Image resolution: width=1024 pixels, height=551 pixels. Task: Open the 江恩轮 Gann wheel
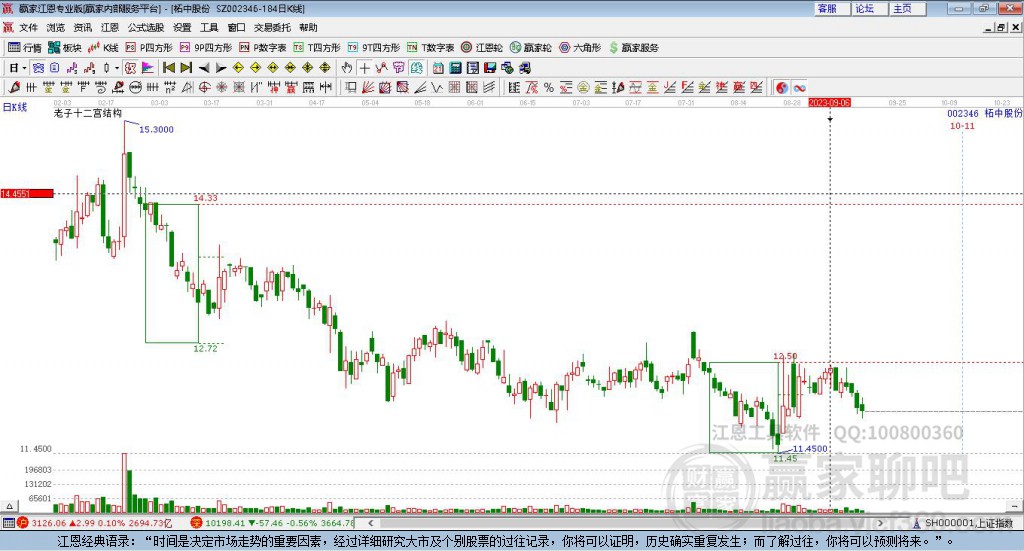(482, 48)
